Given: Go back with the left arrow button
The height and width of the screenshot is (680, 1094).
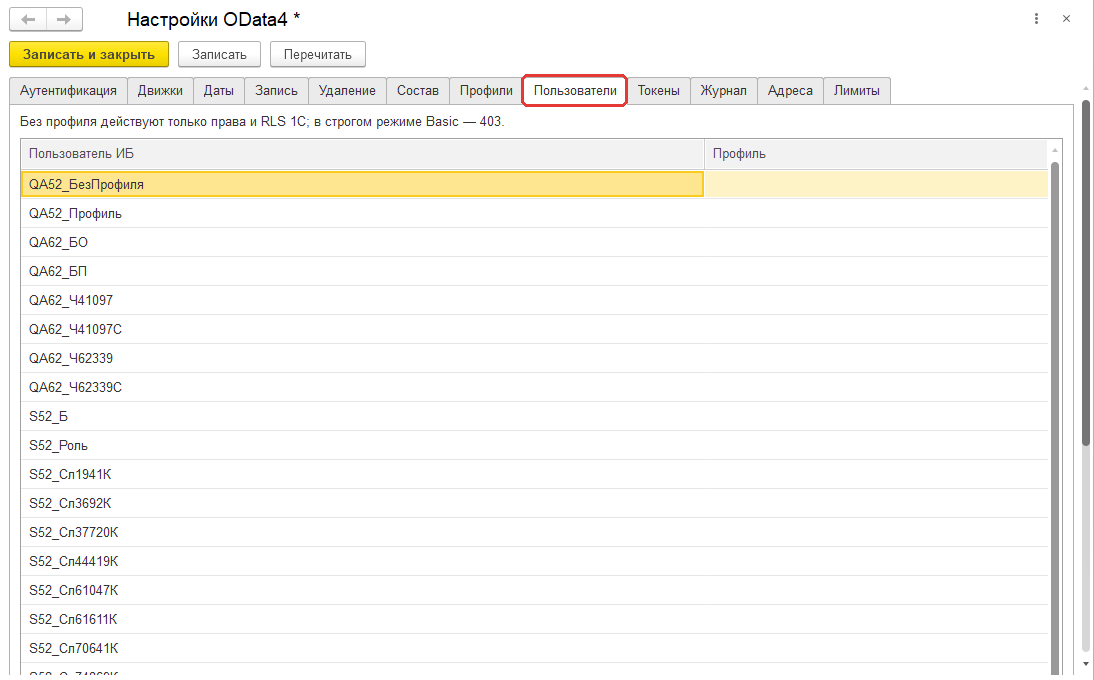Looking at the screenshot, I should coord(28,20).
